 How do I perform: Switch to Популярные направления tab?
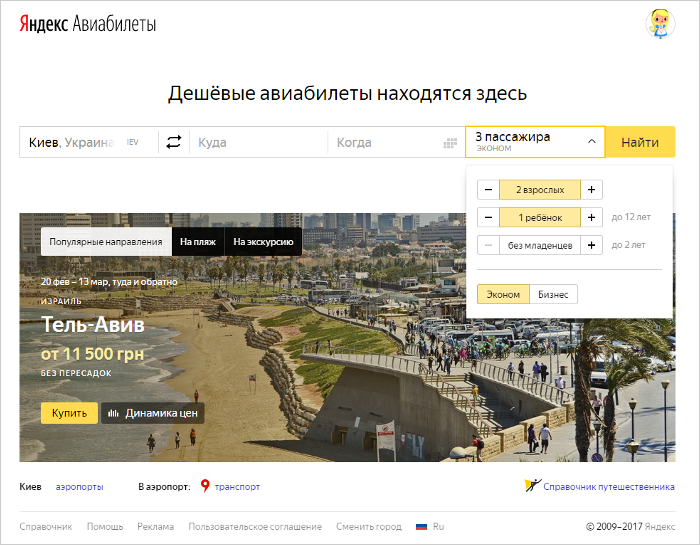pyautogui.click(x=106, y=241)
